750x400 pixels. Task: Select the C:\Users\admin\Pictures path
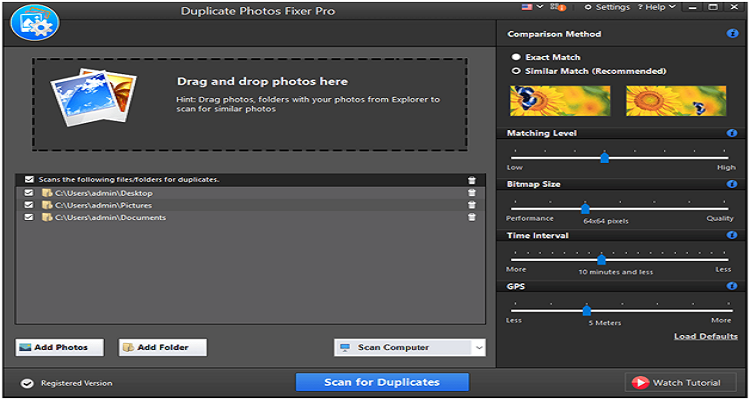(x=103, y=205)
